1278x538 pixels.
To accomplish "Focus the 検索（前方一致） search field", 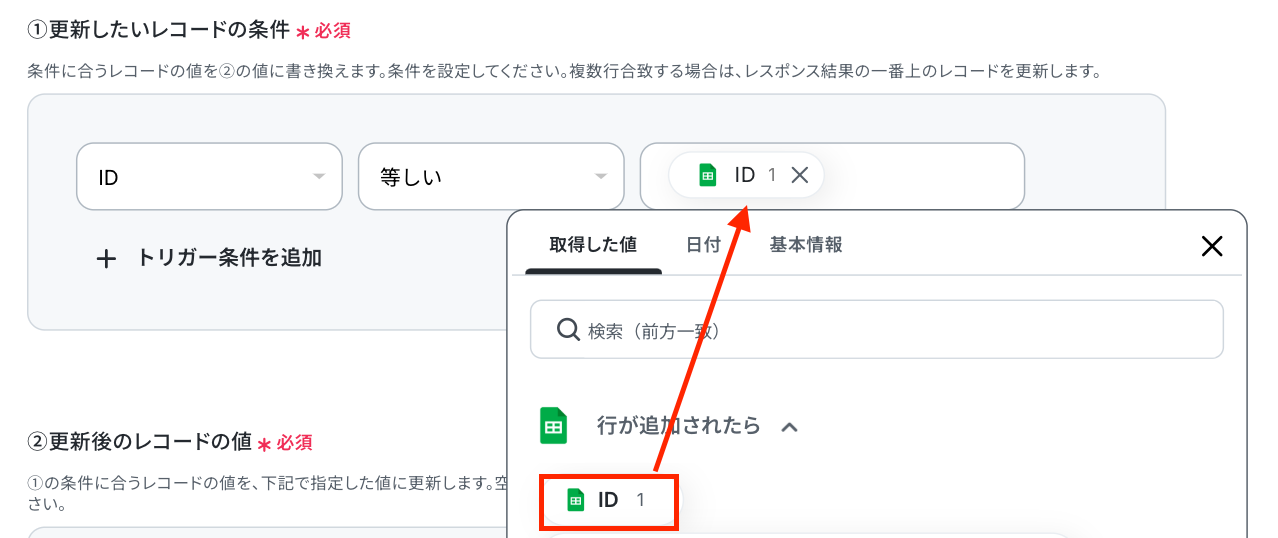I will (877, 329).
